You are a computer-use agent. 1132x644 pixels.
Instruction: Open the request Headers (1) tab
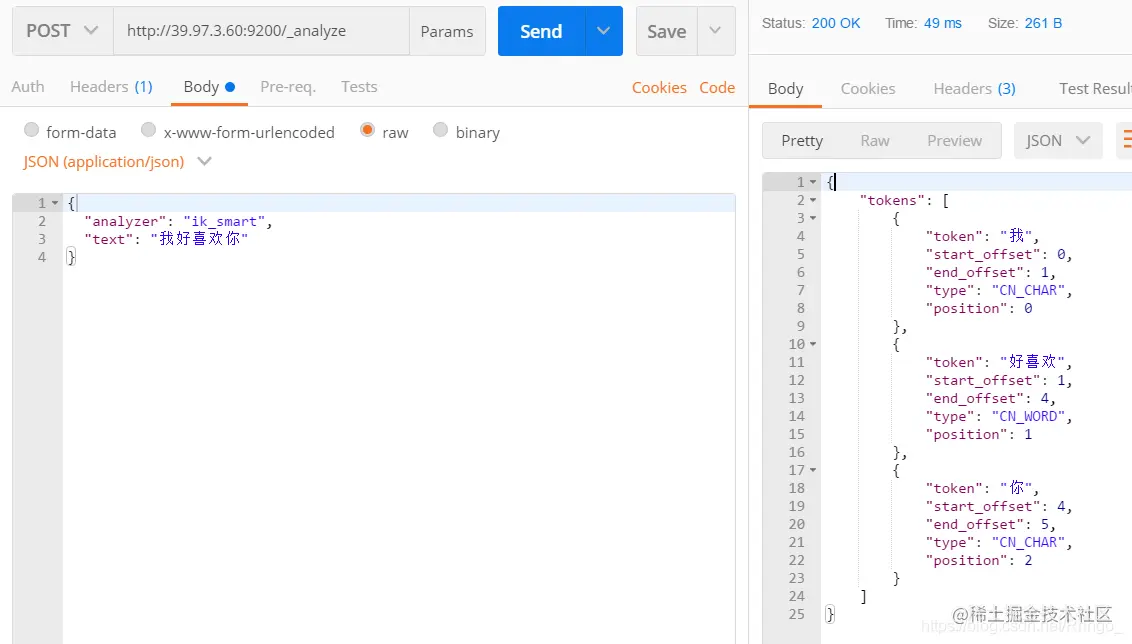tap(111, 87)
